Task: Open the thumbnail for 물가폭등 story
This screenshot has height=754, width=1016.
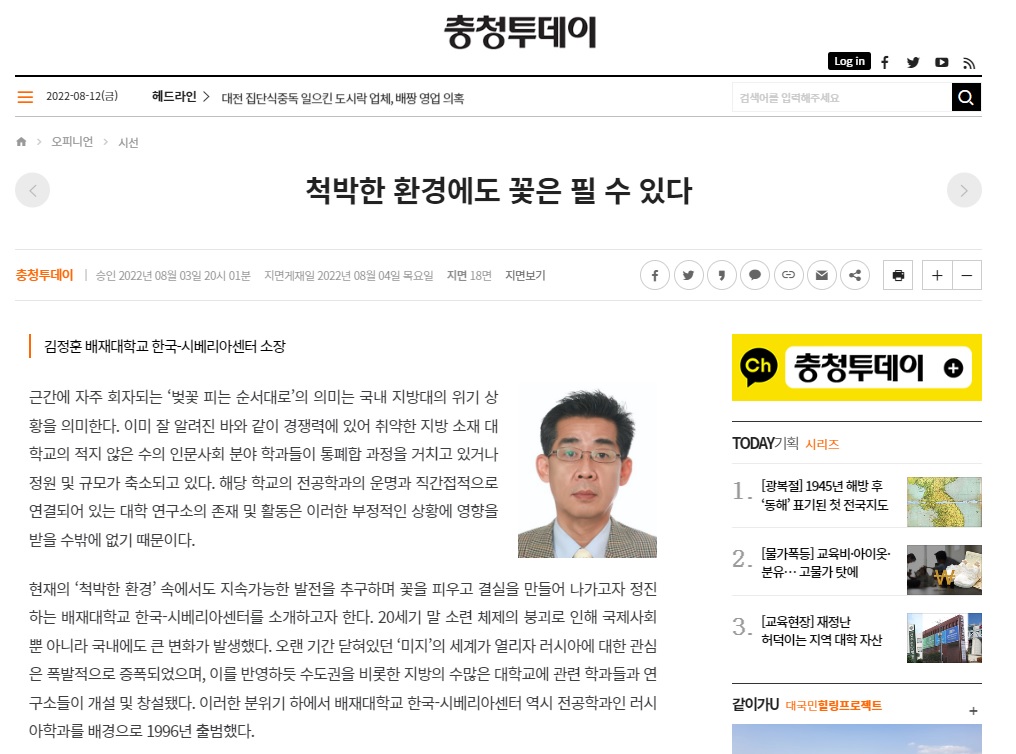Action: pos(944,570)
